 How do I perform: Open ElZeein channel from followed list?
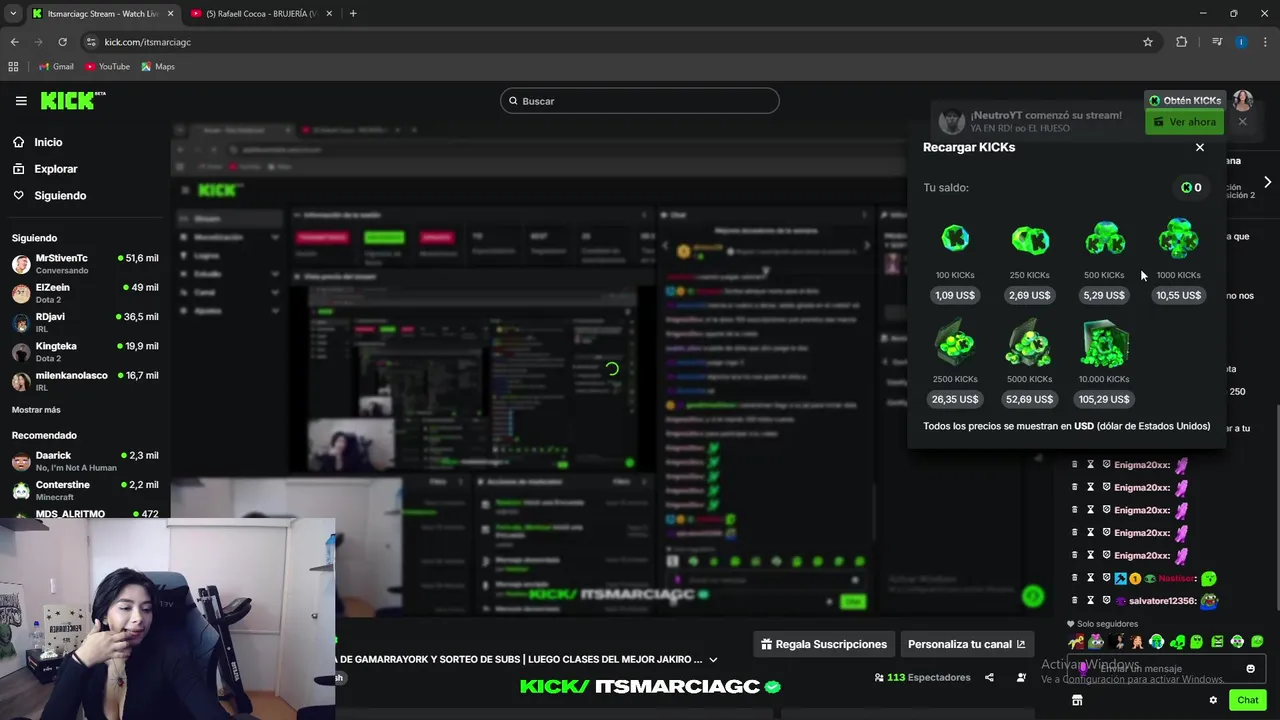pos(85,293)
